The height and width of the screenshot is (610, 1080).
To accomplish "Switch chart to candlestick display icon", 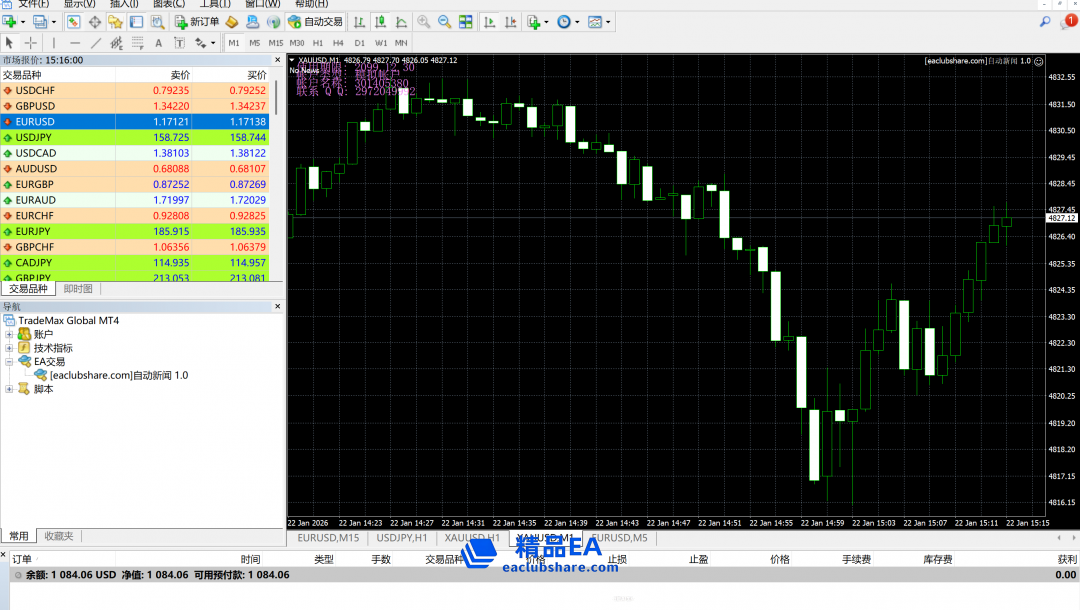I will (x=381, y=21).
